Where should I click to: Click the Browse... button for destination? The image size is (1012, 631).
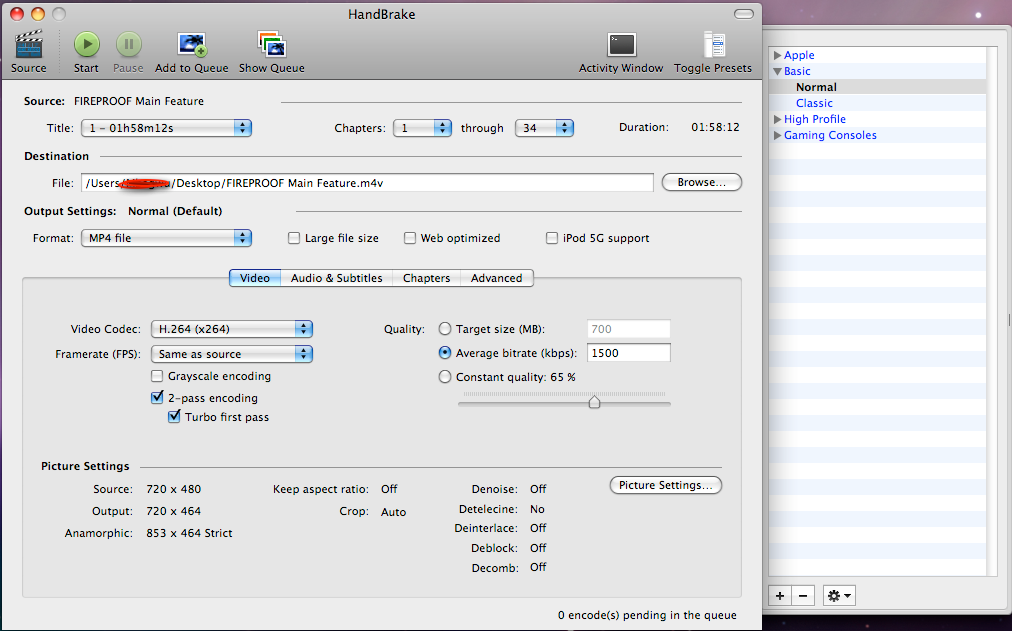(702, 183)
